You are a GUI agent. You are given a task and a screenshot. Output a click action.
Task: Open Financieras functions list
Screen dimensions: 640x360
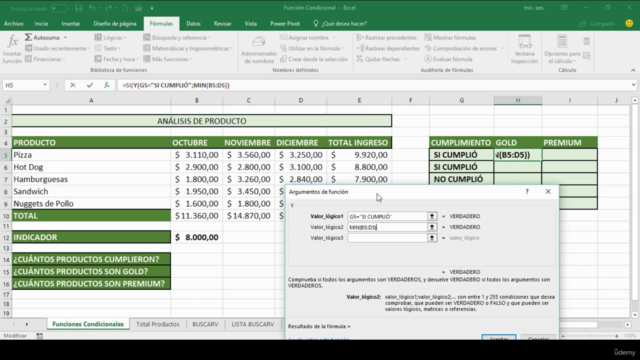(45, 59)
